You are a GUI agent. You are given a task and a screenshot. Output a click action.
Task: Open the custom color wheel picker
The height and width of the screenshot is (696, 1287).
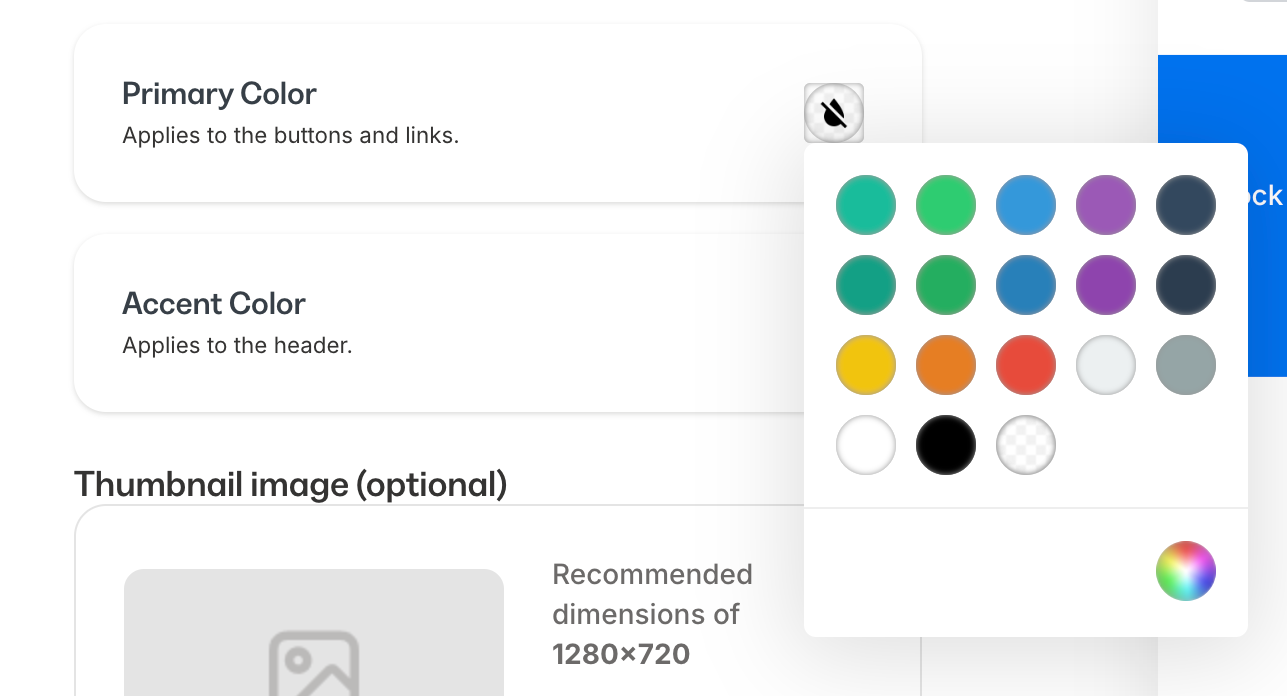click(x=1185, y=571)
